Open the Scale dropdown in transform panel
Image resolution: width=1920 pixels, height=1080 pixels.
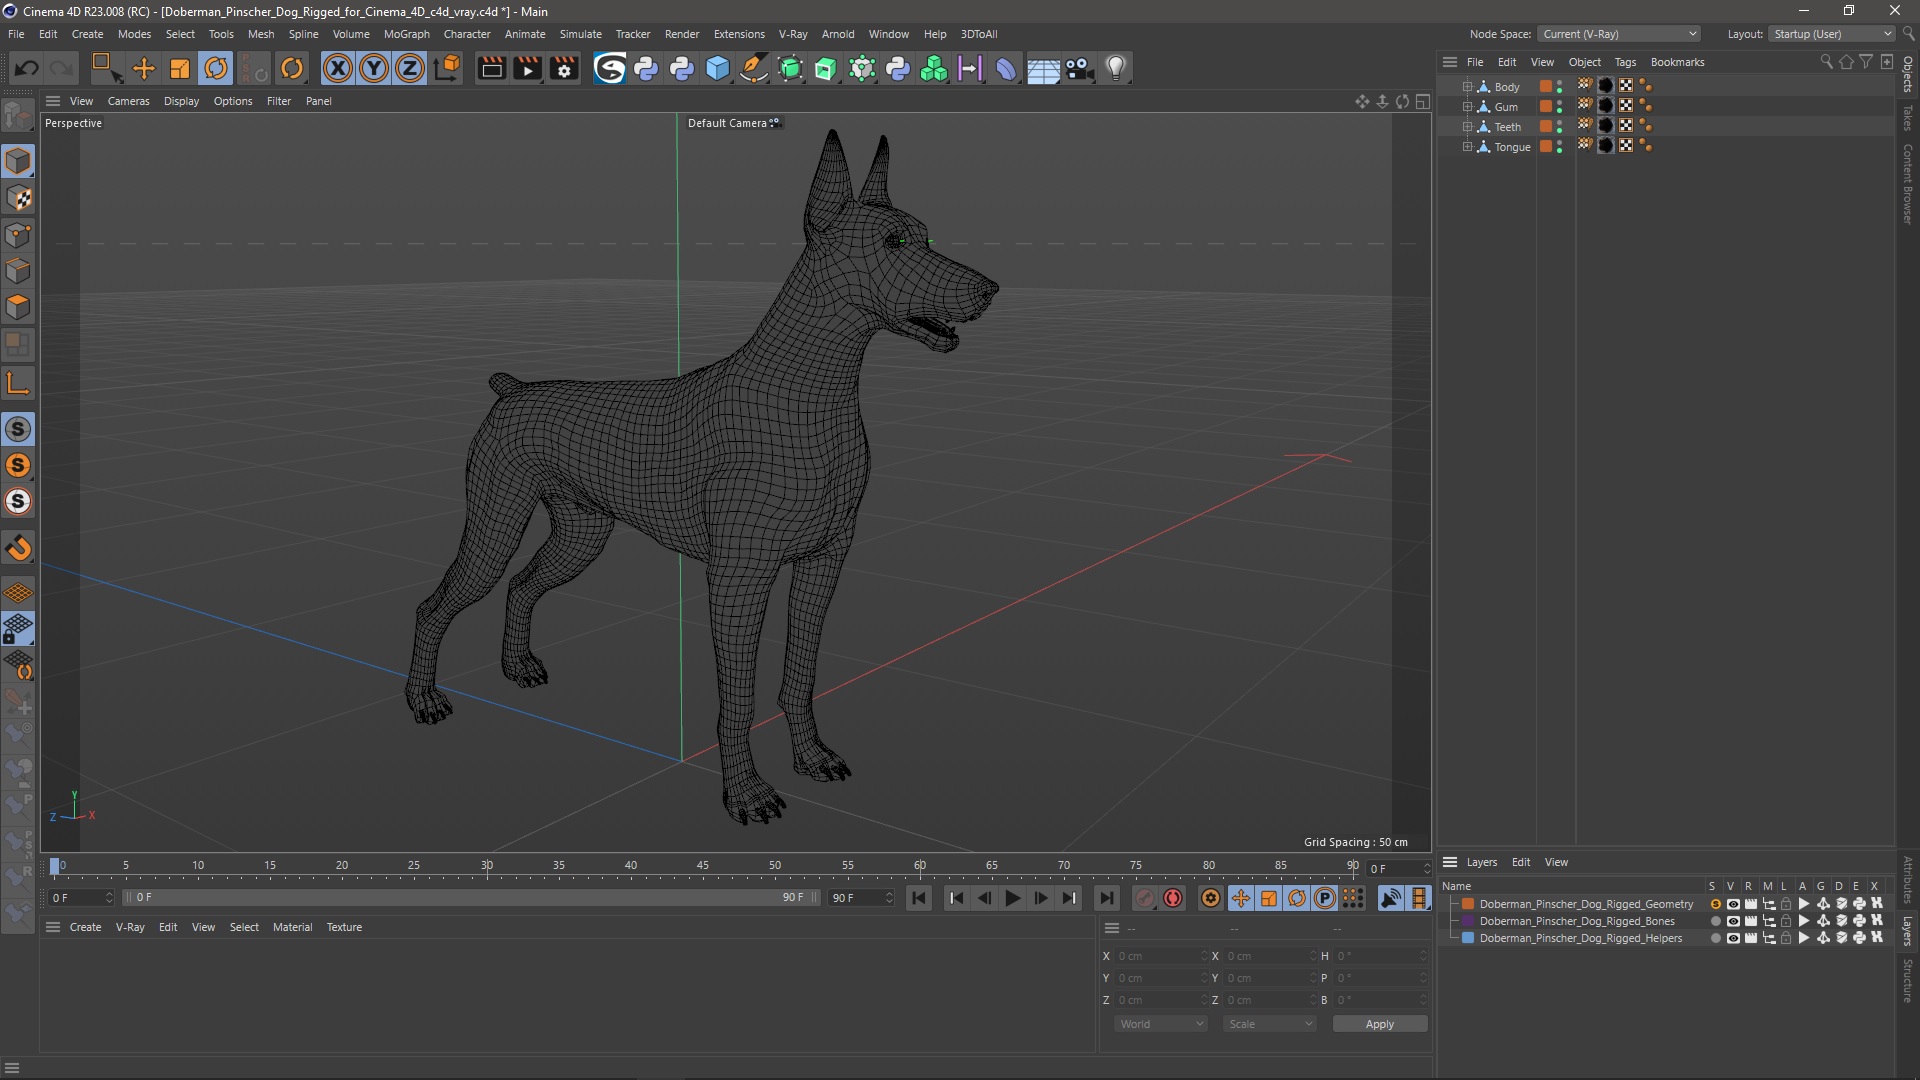click(x=1261, y=1023)
